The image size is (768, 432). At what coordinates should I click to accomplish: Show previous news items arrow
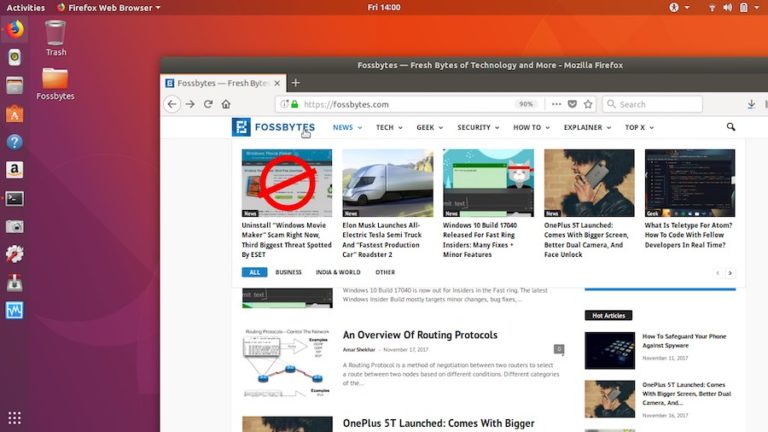point(718,273)
